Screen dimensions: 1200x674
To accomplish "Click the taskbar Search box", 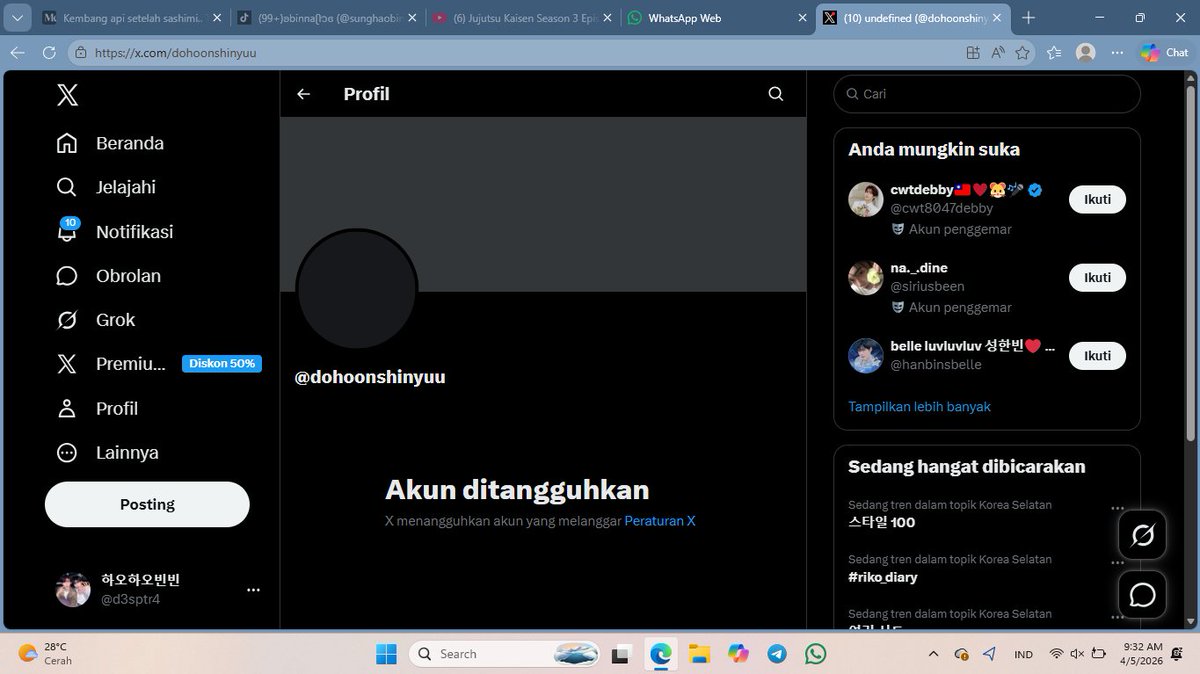I will click(x=505, y=654).
